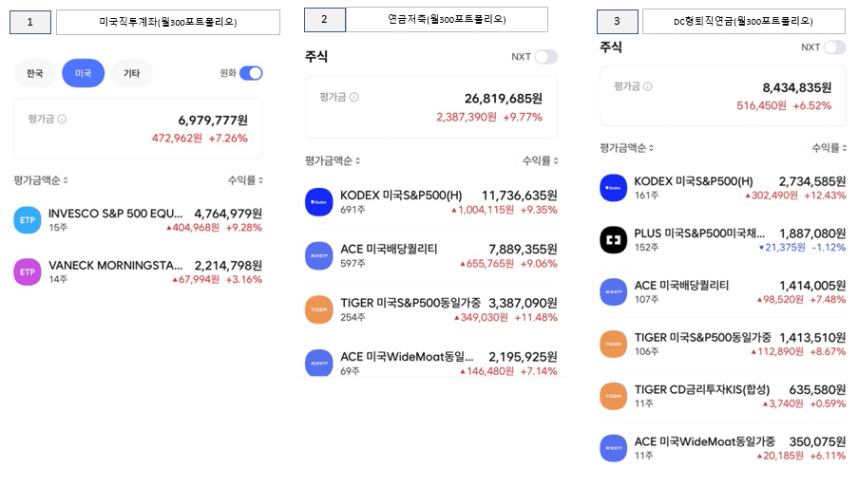Image resolution: width=858 pixels, height=486 pixels.
Task: Click the PLUS 미국S&P500 black logo icon
Action: (613, 240)
